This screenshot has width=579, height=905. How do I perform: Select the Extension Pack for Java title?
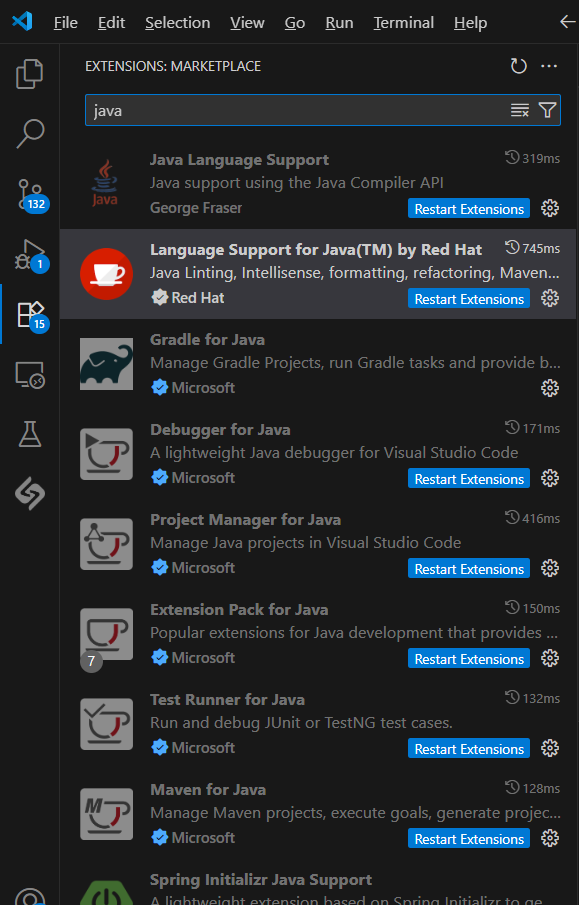pyautogui.click(x=239, y=609)
